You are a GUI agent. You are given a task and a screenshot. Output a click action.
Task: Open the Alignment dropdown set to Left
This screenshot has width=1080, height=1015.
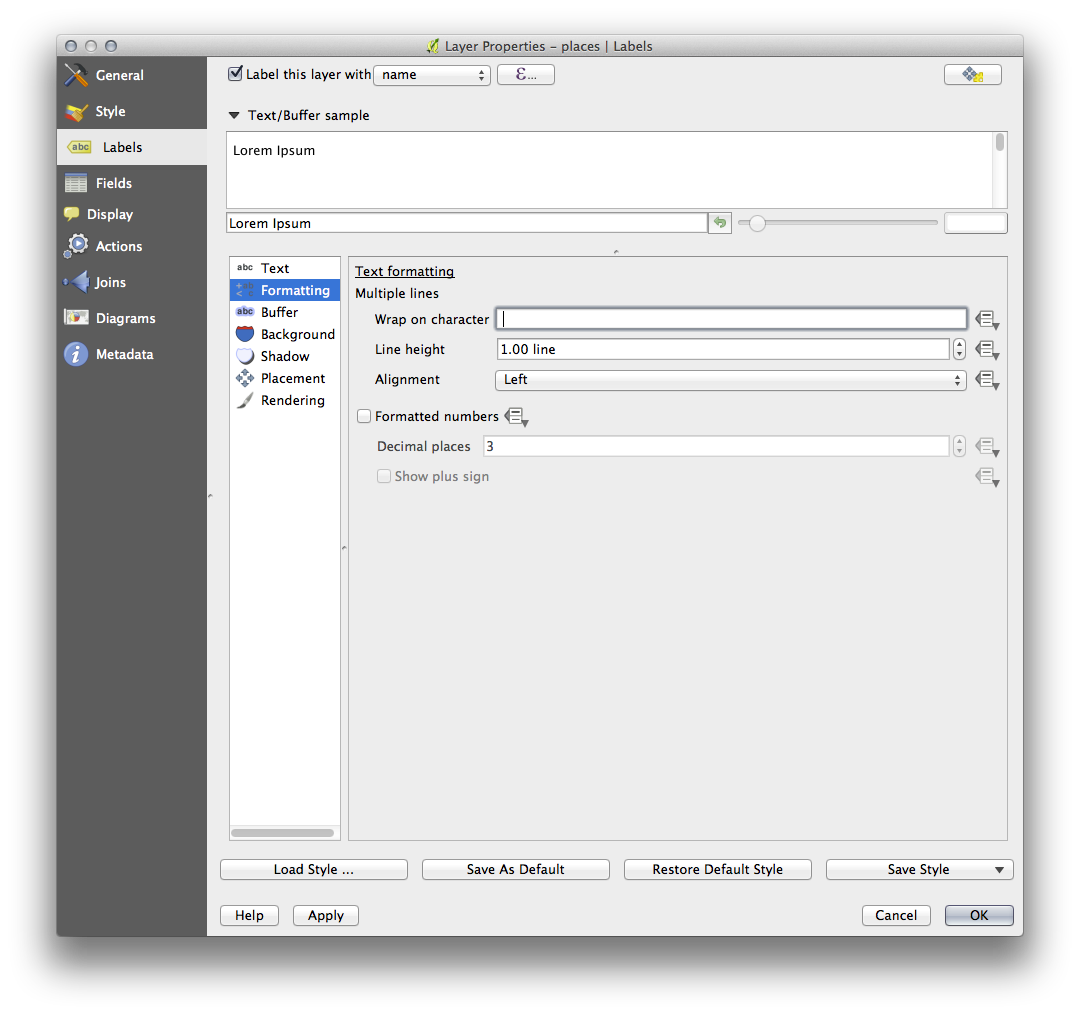[730, 380]
